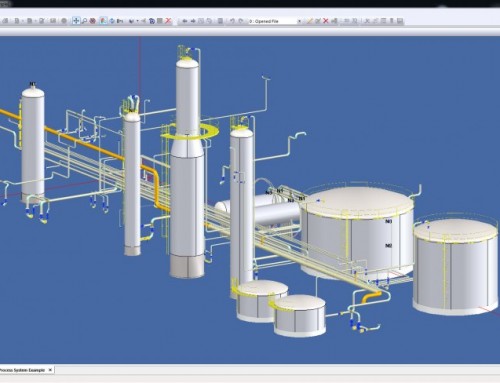Image resolution: width=500 pixels, height=383 pixels.
Task: Expand the small arrow beside the view icon
Action: point(137,21)
